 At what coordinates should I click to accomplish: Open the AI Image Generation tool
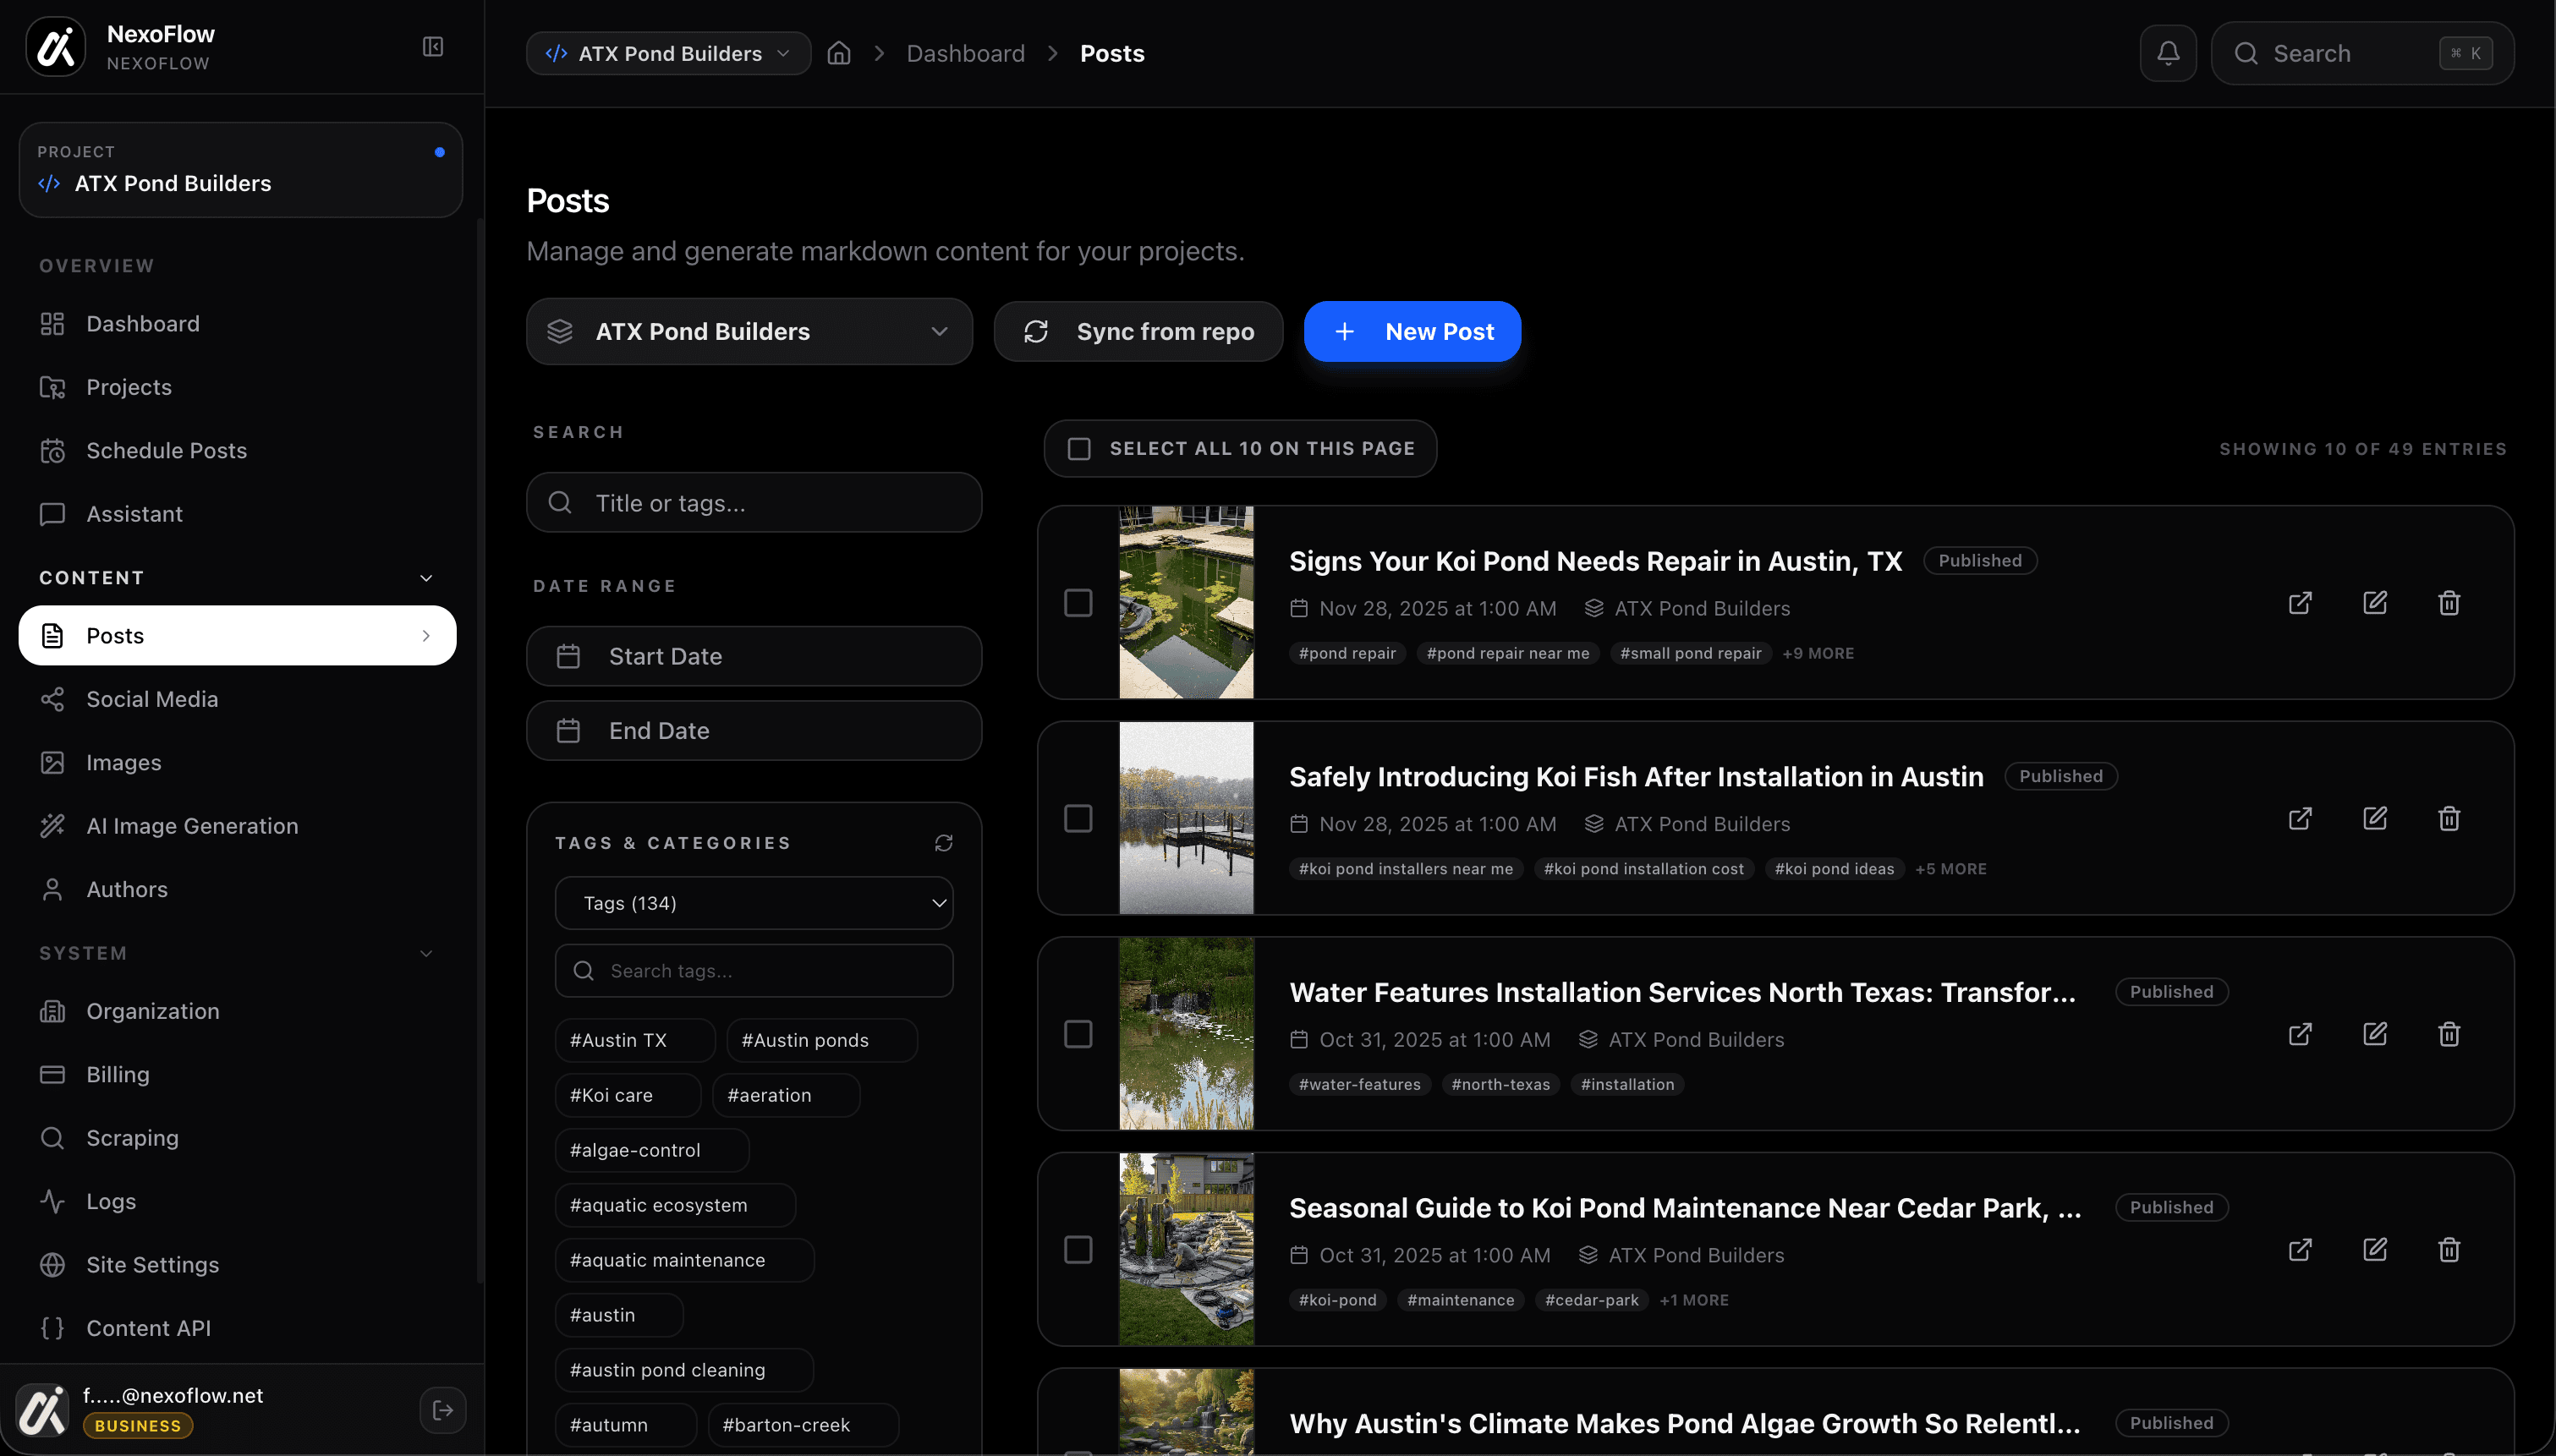coord(190,825)
